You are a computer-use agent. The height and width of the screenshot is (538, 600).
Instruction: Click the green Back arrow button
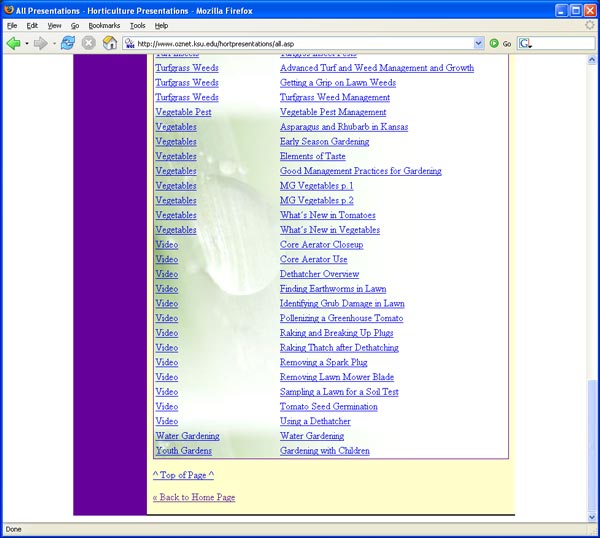coord(13,43)
